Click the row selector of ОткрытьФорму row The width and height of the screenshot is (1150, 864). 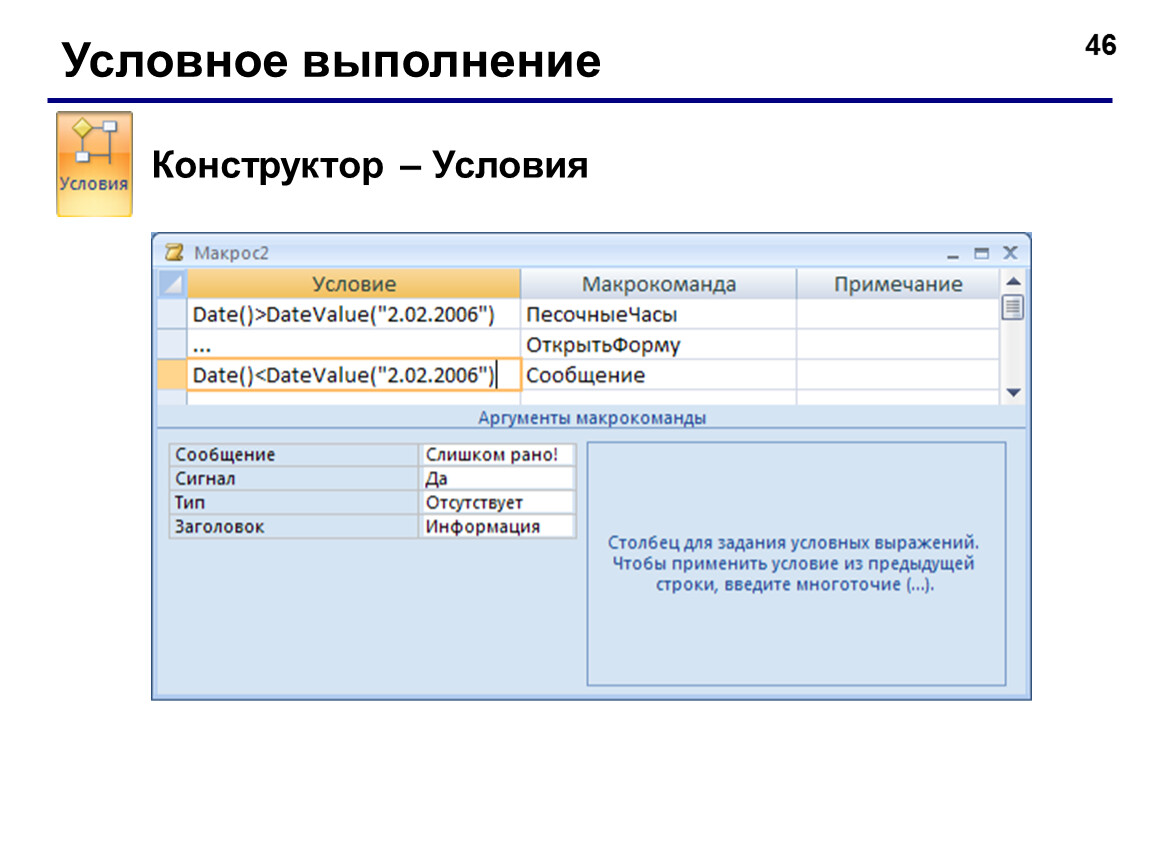coord(172,344)
